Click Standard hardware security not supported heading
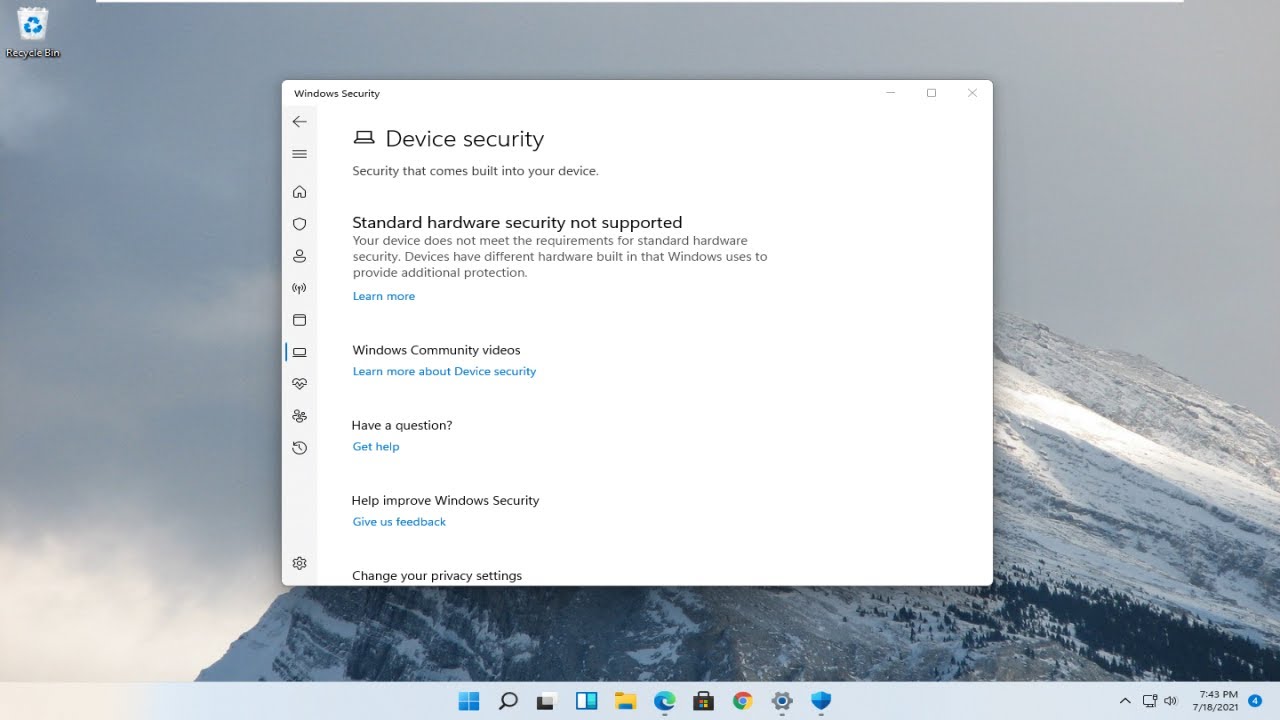This screenshot has height=720, width=1280. 517,222
